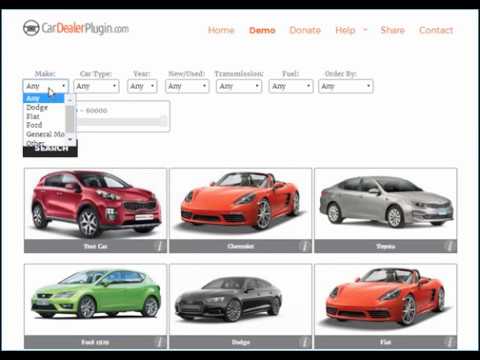Image resolution: width=480 pixels, height=360 pixels.
Task: Open info icon on Test Car card
Action: [x=160, y=246]
